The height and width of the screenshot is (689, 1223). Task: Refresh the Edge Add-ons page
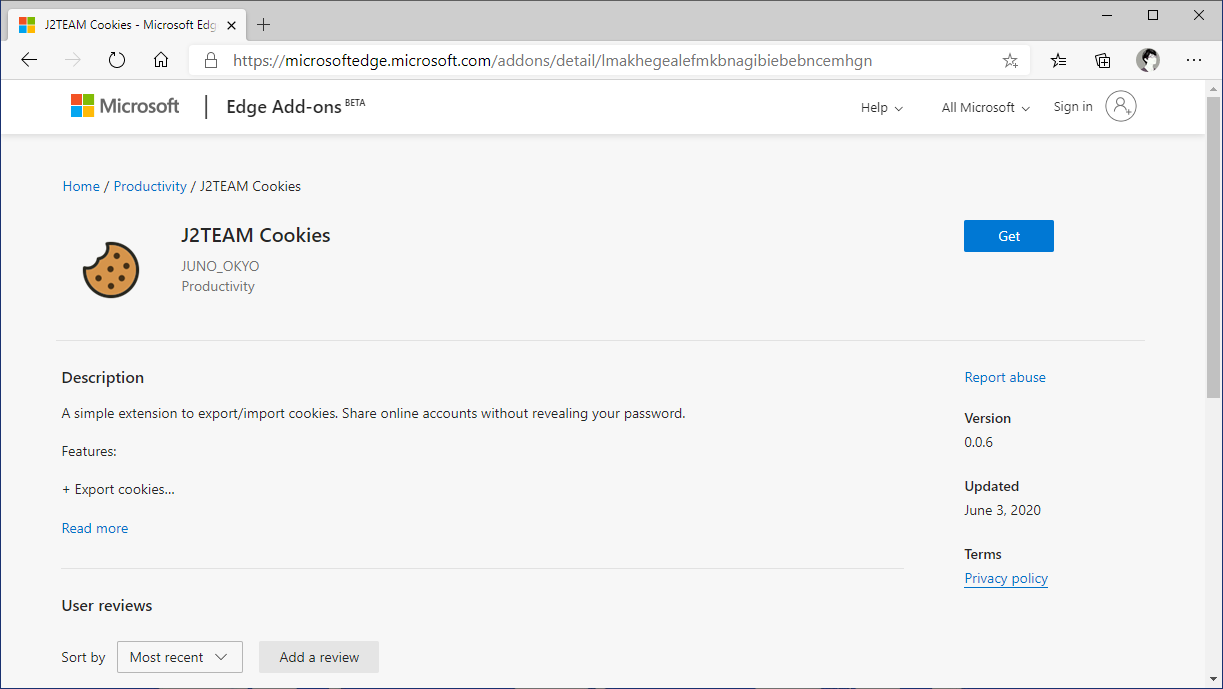click(x=117, y=60)
